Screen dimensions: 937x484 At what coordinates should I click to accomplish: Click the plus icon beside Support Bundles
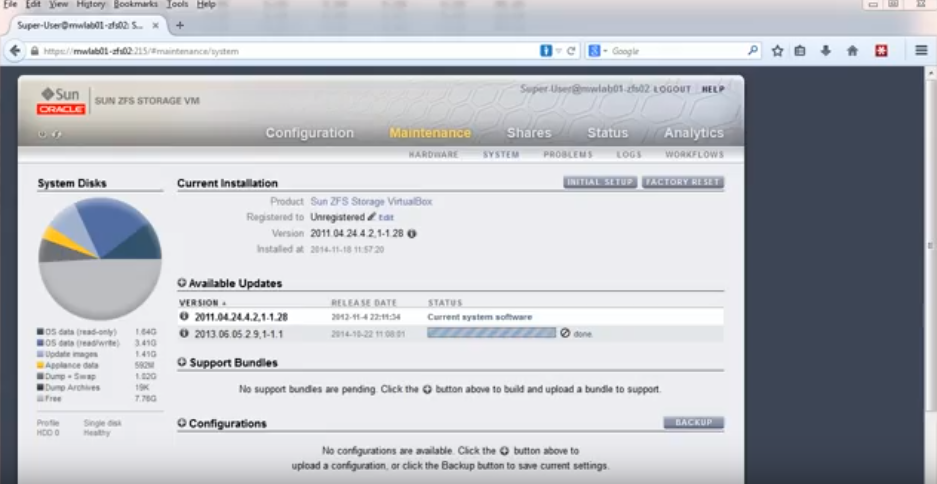point(182,362)
